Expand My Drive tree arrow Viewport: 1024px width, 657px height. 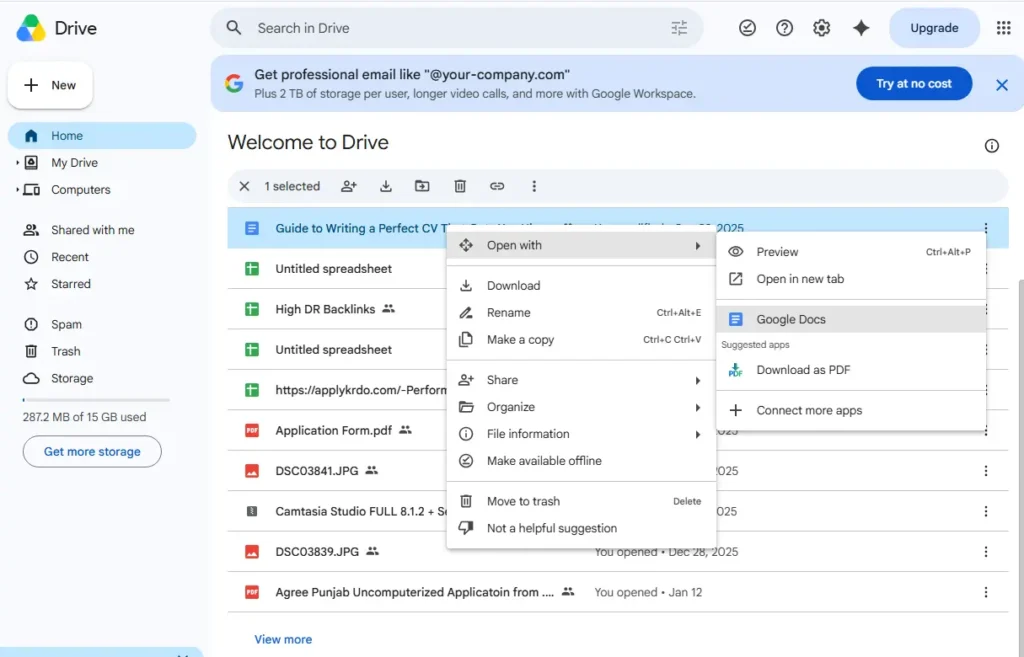click(17, 163)
